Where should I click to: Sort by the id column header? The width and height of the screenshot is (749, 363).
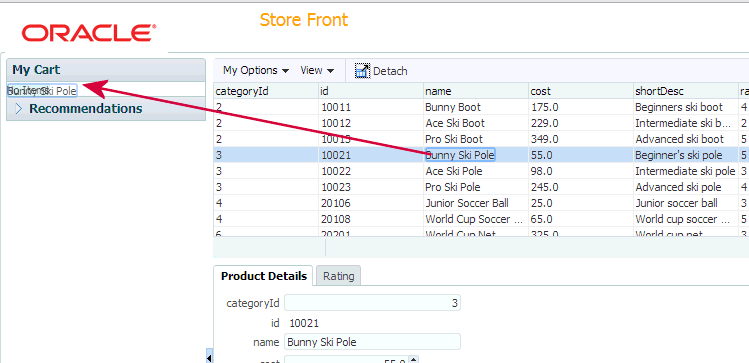[371, 91]
